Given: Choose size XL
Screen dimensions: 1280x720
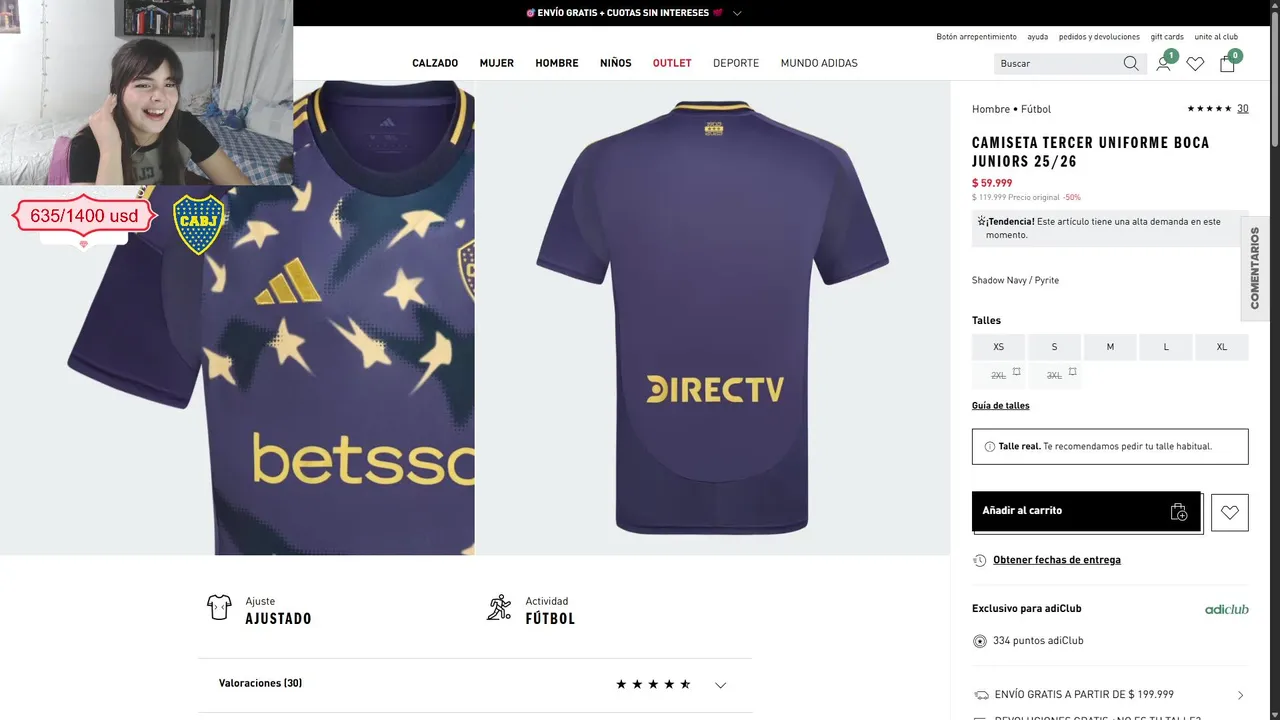Looking at the screenshot, I should click(x=1221, y=347).
